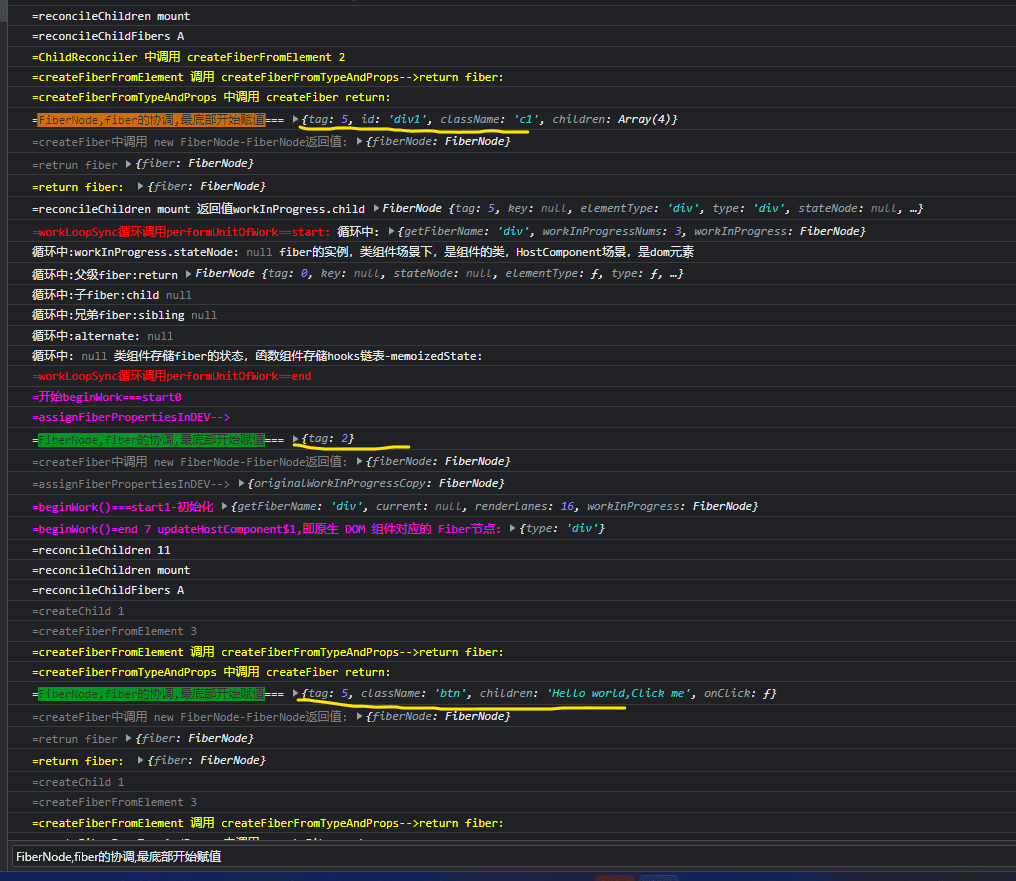
Task: Click the search field at the bottom
Action: pos(500,857)
